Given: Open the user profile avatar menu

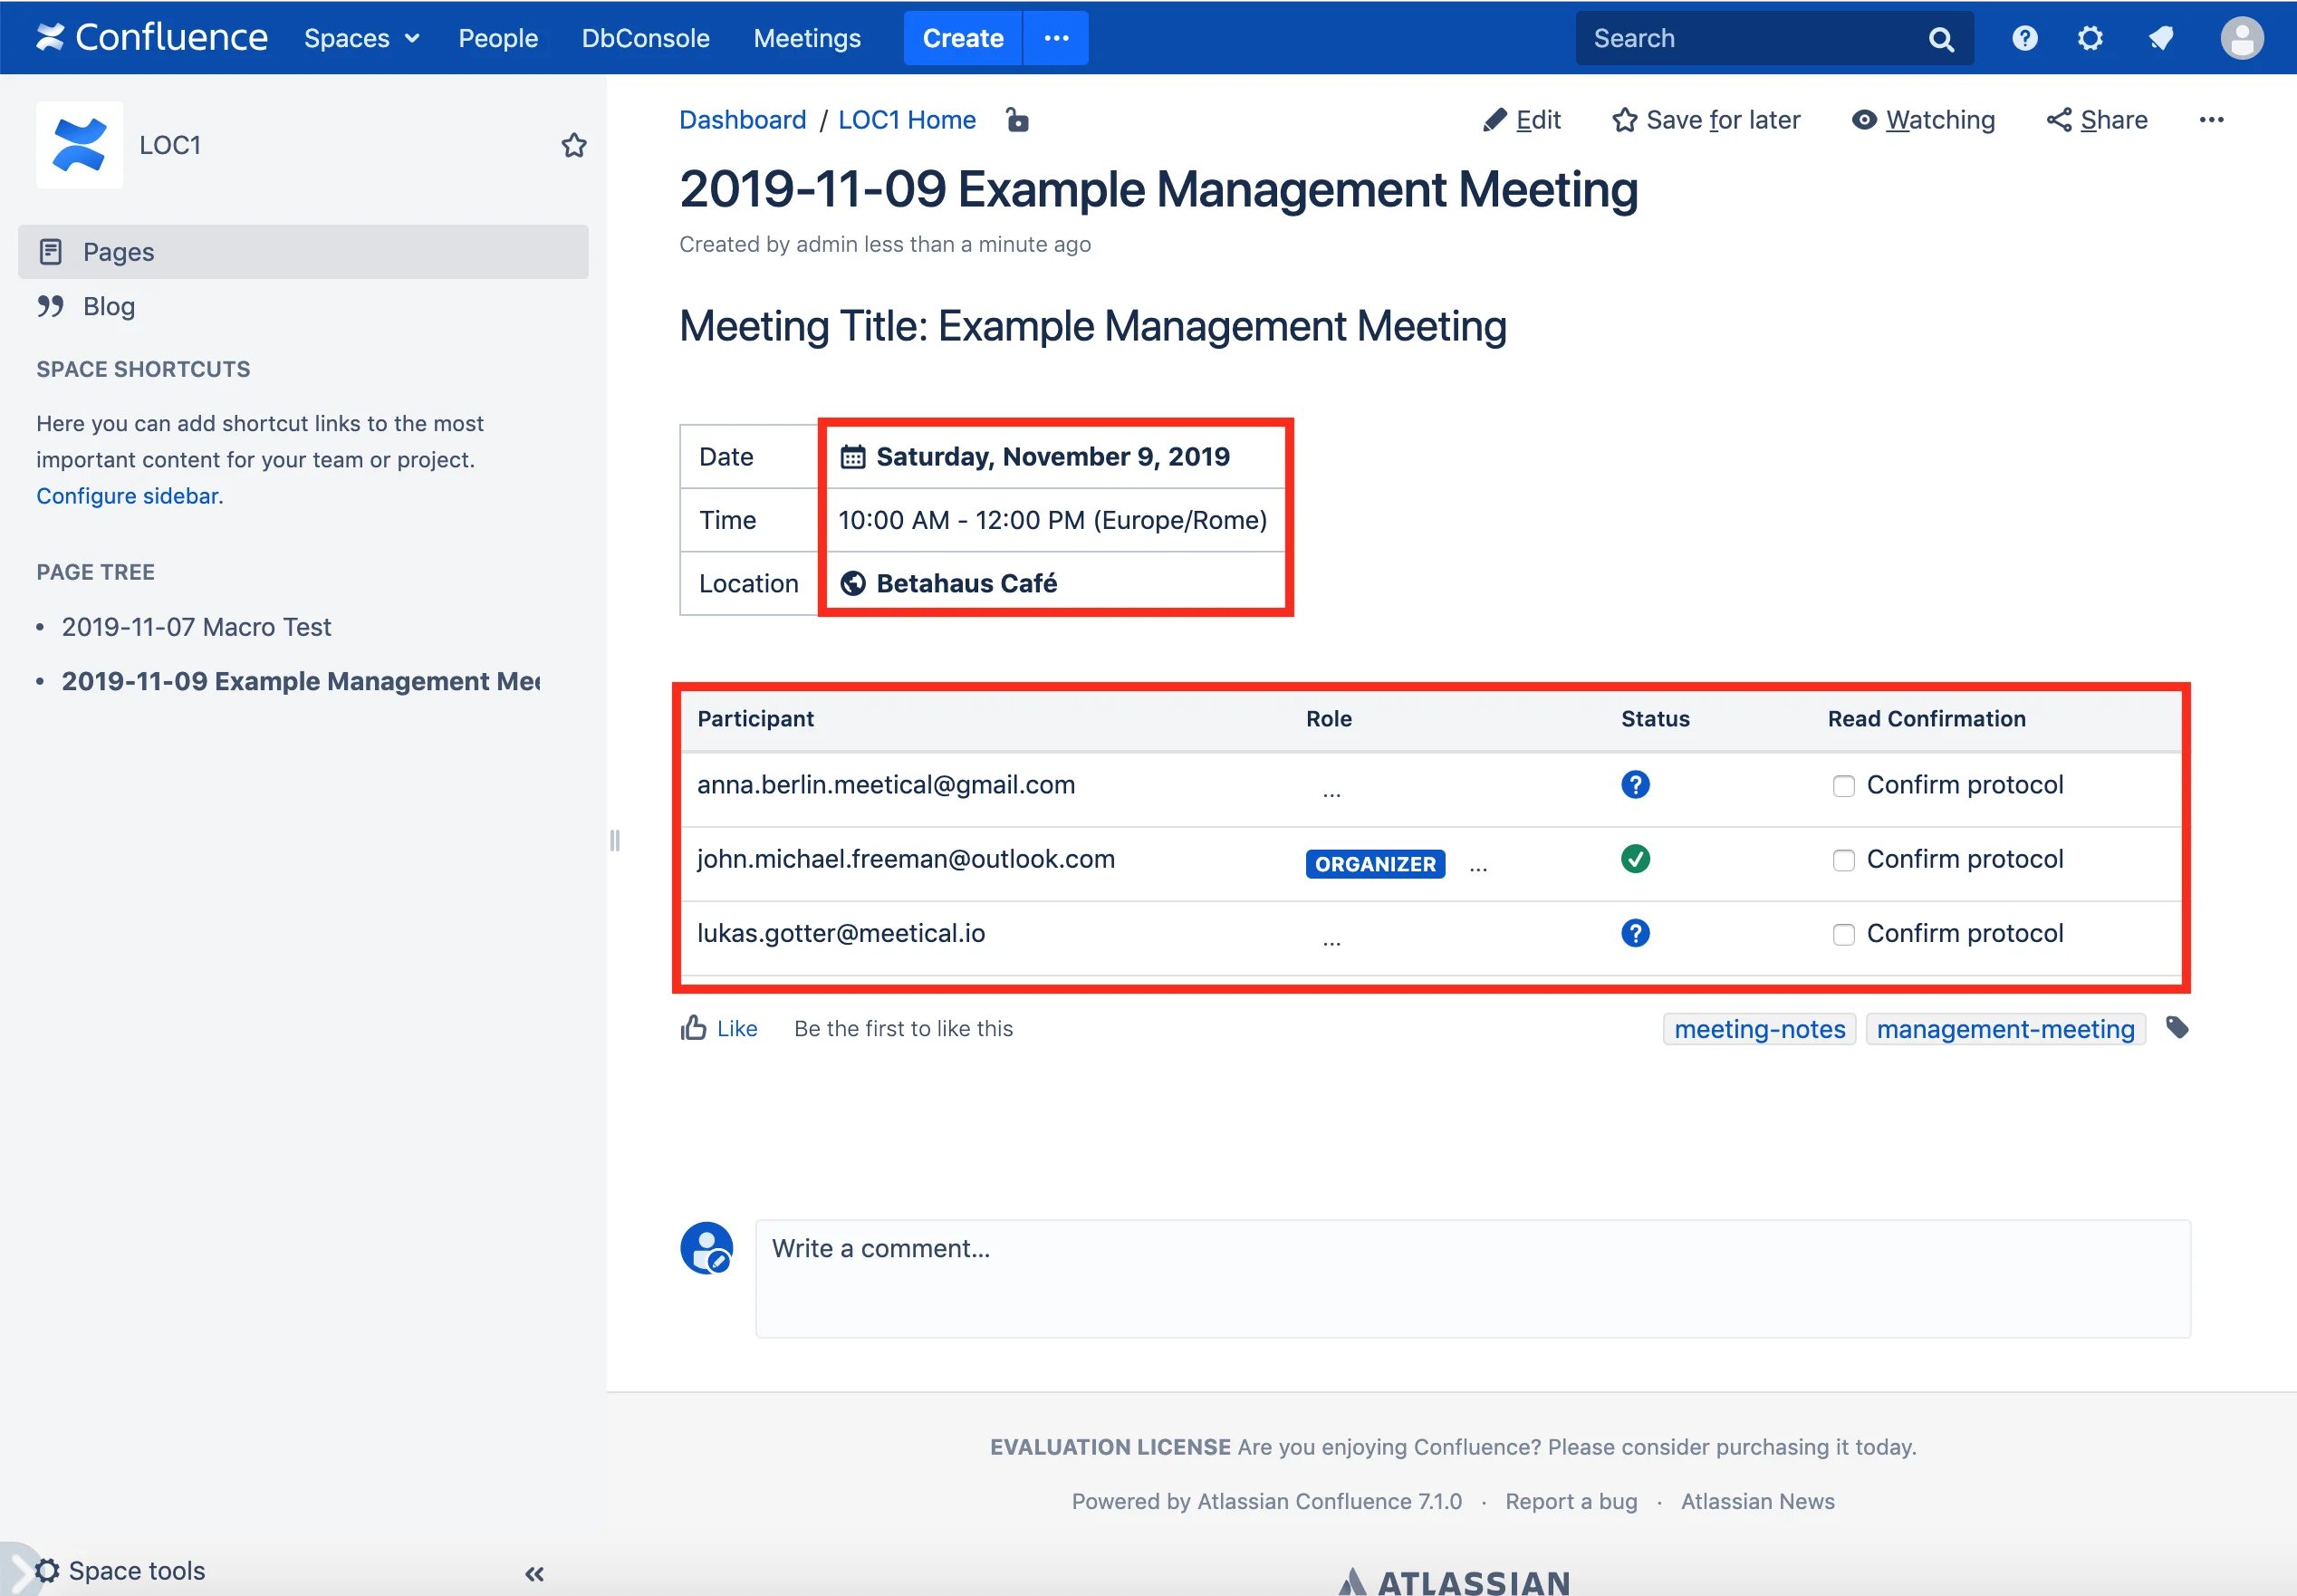Looking at the screenshot, I should tap(2242, 38).
